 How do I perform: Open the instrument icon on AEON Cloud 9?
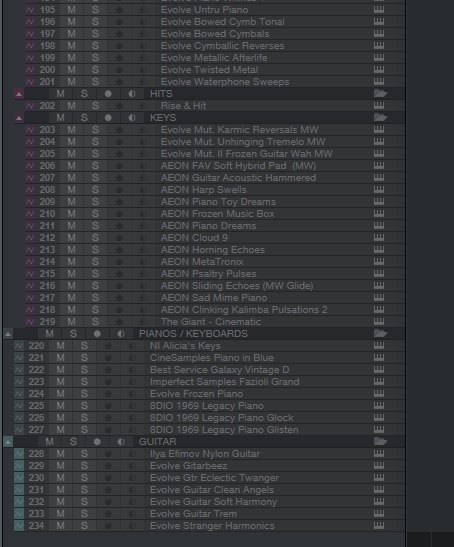tap(379, 238)
